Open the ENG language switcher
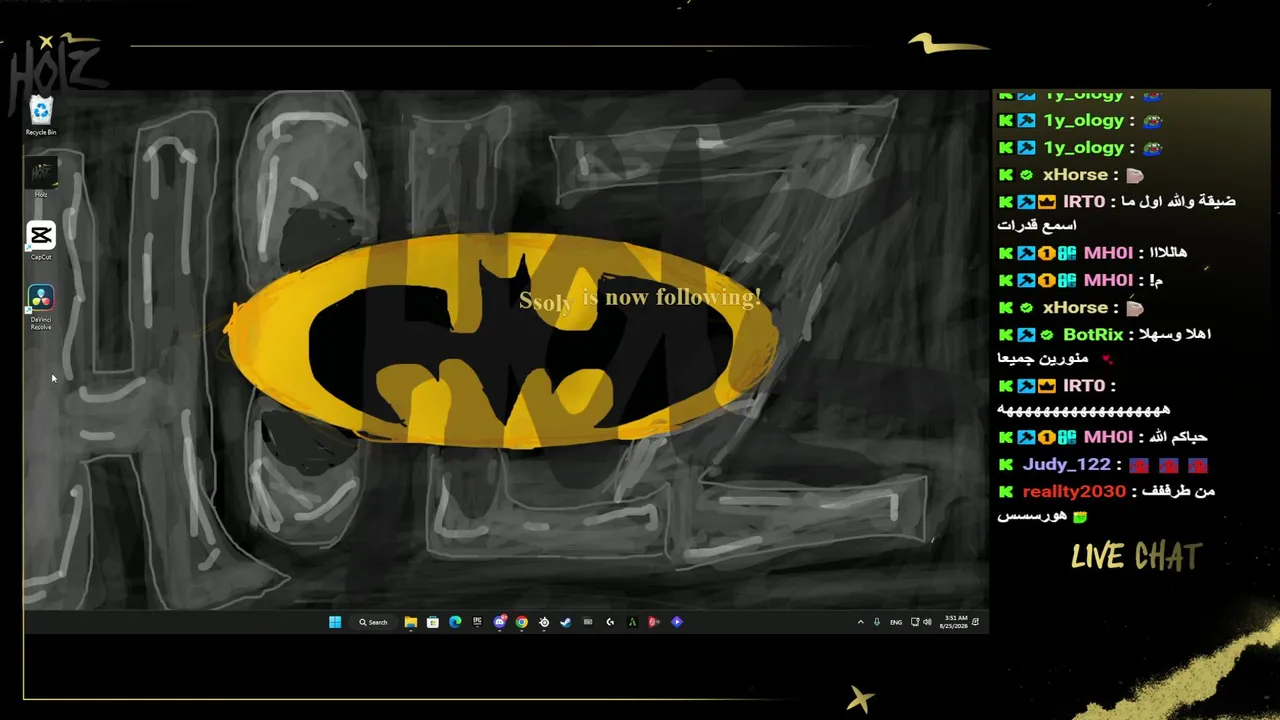Viewport: 1280px width, 720px height. (896, 622)
